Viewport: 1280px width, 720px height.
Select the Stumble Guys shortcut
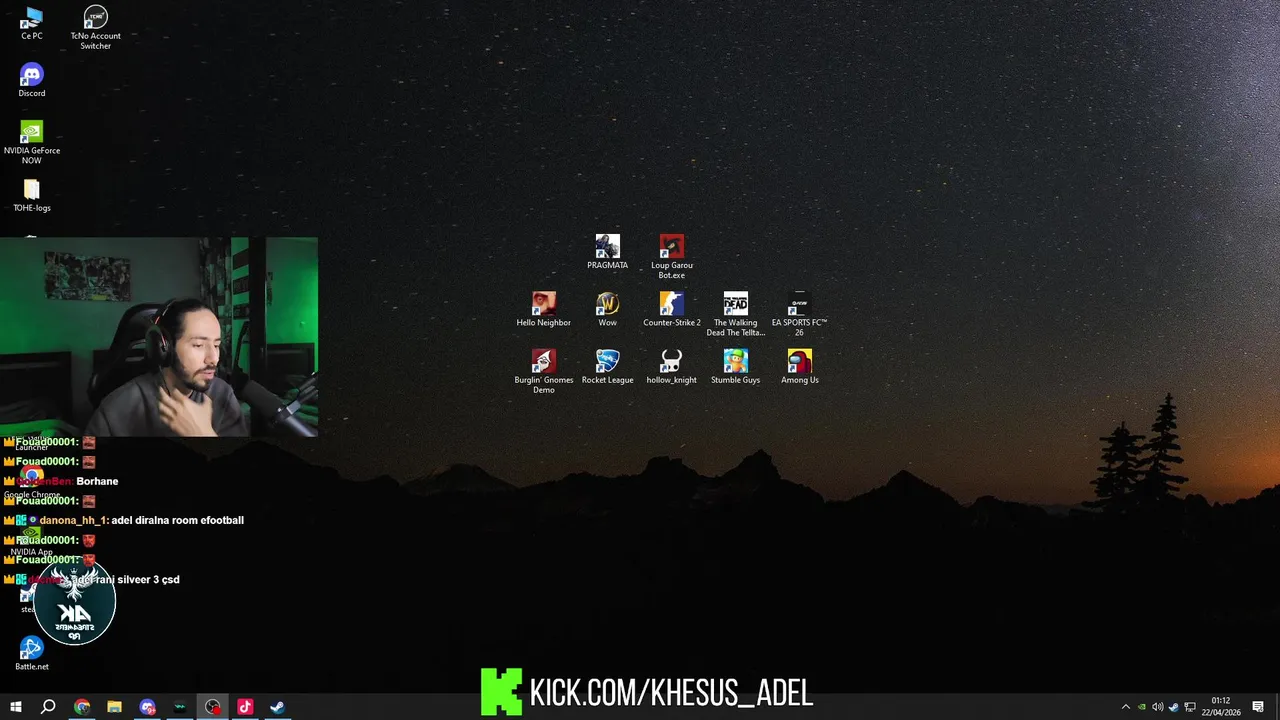tap(736, 367)
